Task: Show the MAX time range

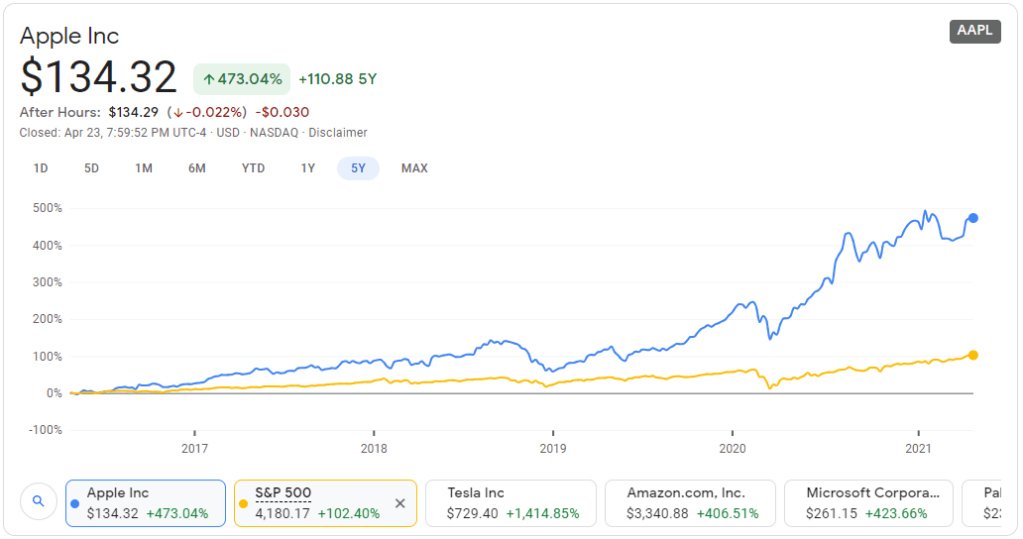Action: coord(414,168)
